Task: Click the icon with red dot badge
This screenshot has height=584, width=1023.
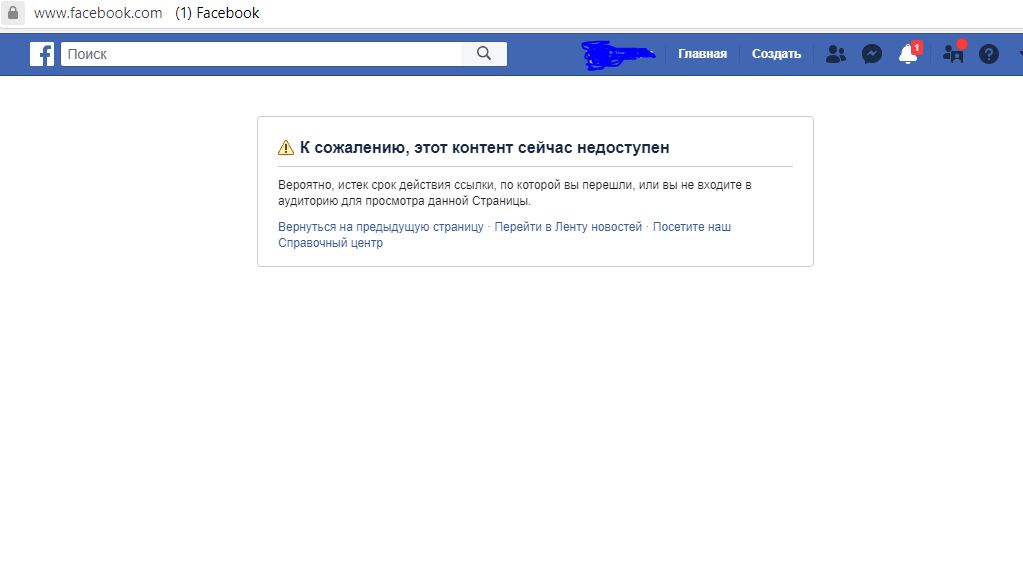Action: (x=953, y=54)
